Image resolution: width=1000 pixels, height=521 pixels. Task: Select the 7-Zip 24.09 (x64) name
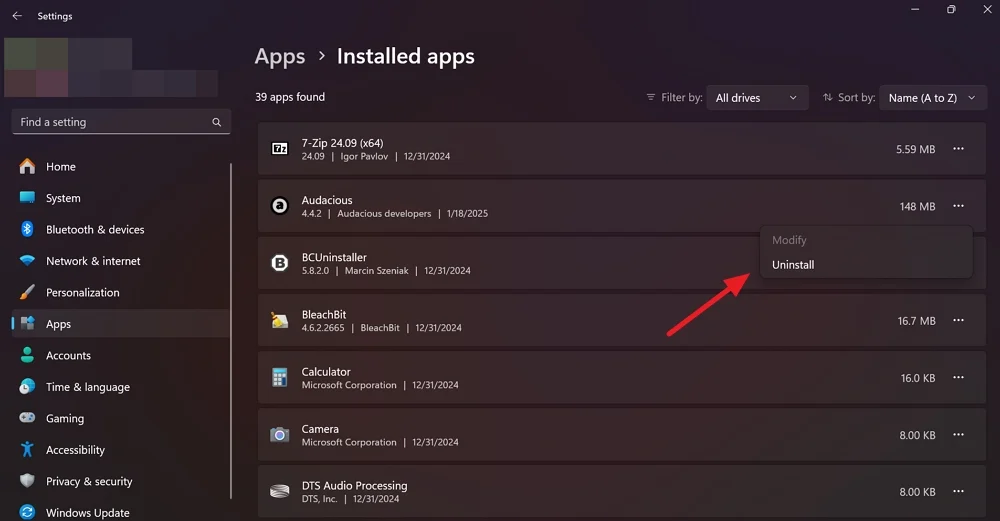click(342, 143)
